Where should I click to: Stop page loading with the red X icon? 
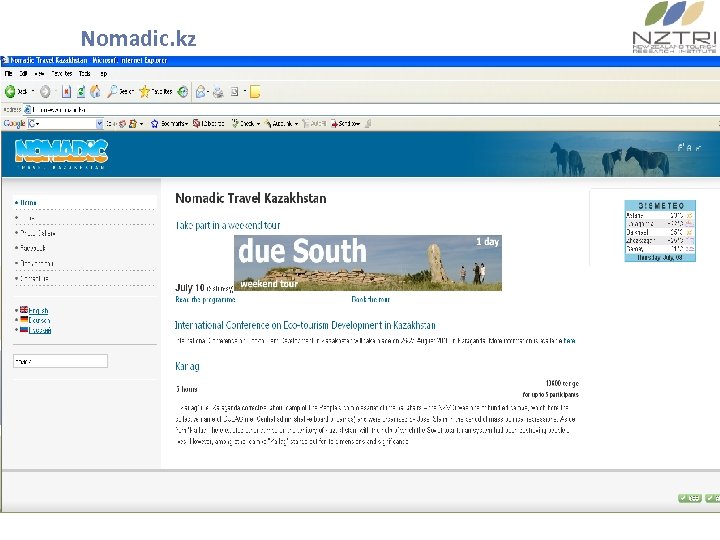tap(66, 92)
